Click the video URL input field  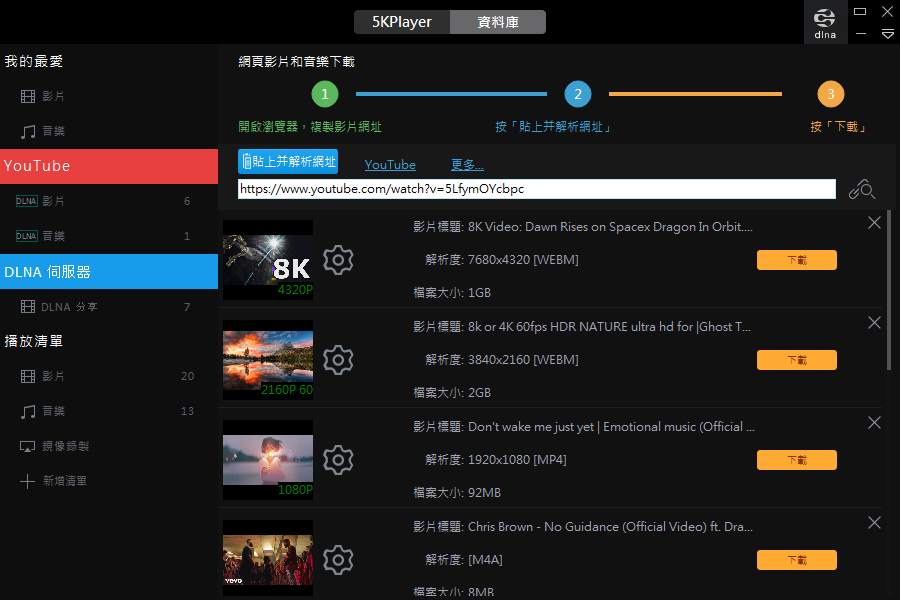[x=536, y=189]
